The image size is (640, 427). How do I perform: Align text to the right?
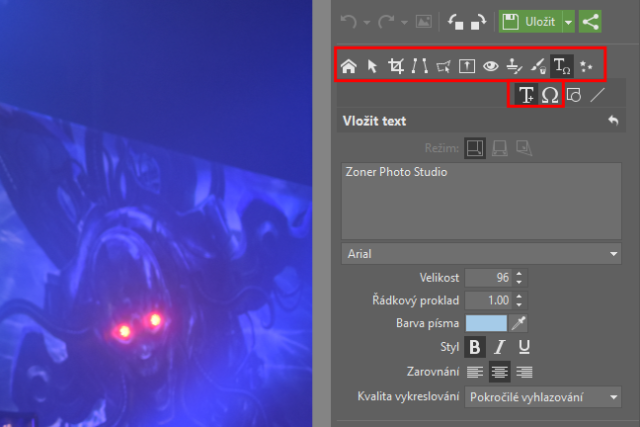pyautogui.click(x=524, y=372)
